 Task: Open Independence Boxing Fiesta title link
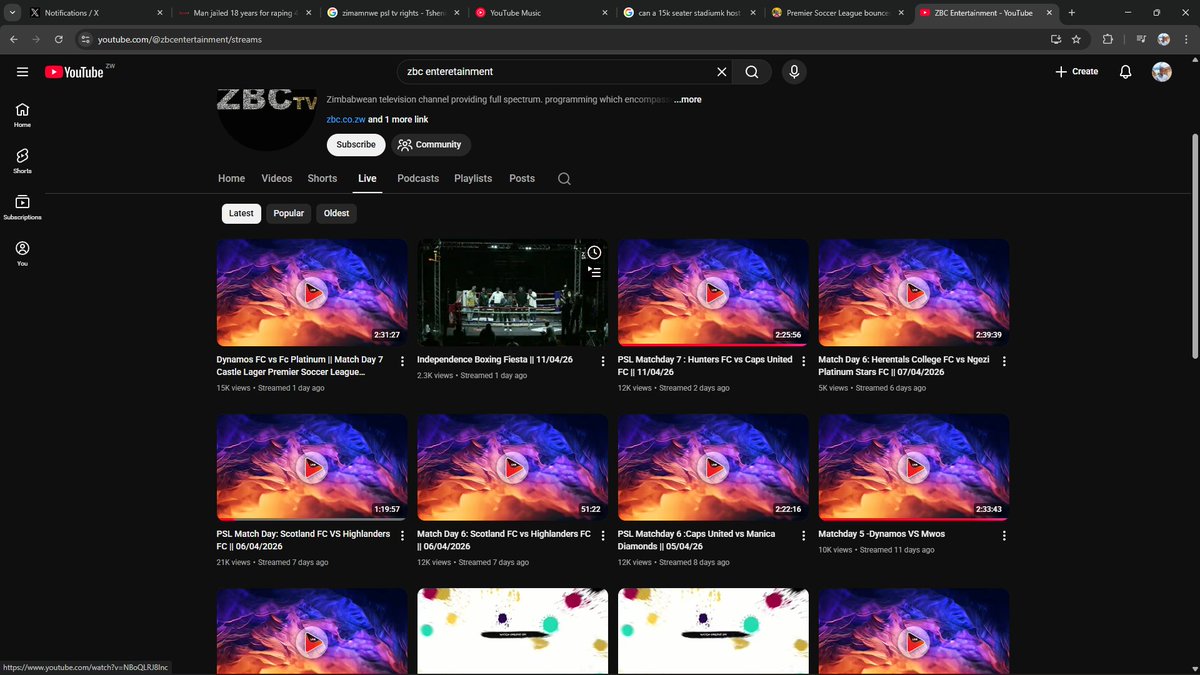(496, 360)
